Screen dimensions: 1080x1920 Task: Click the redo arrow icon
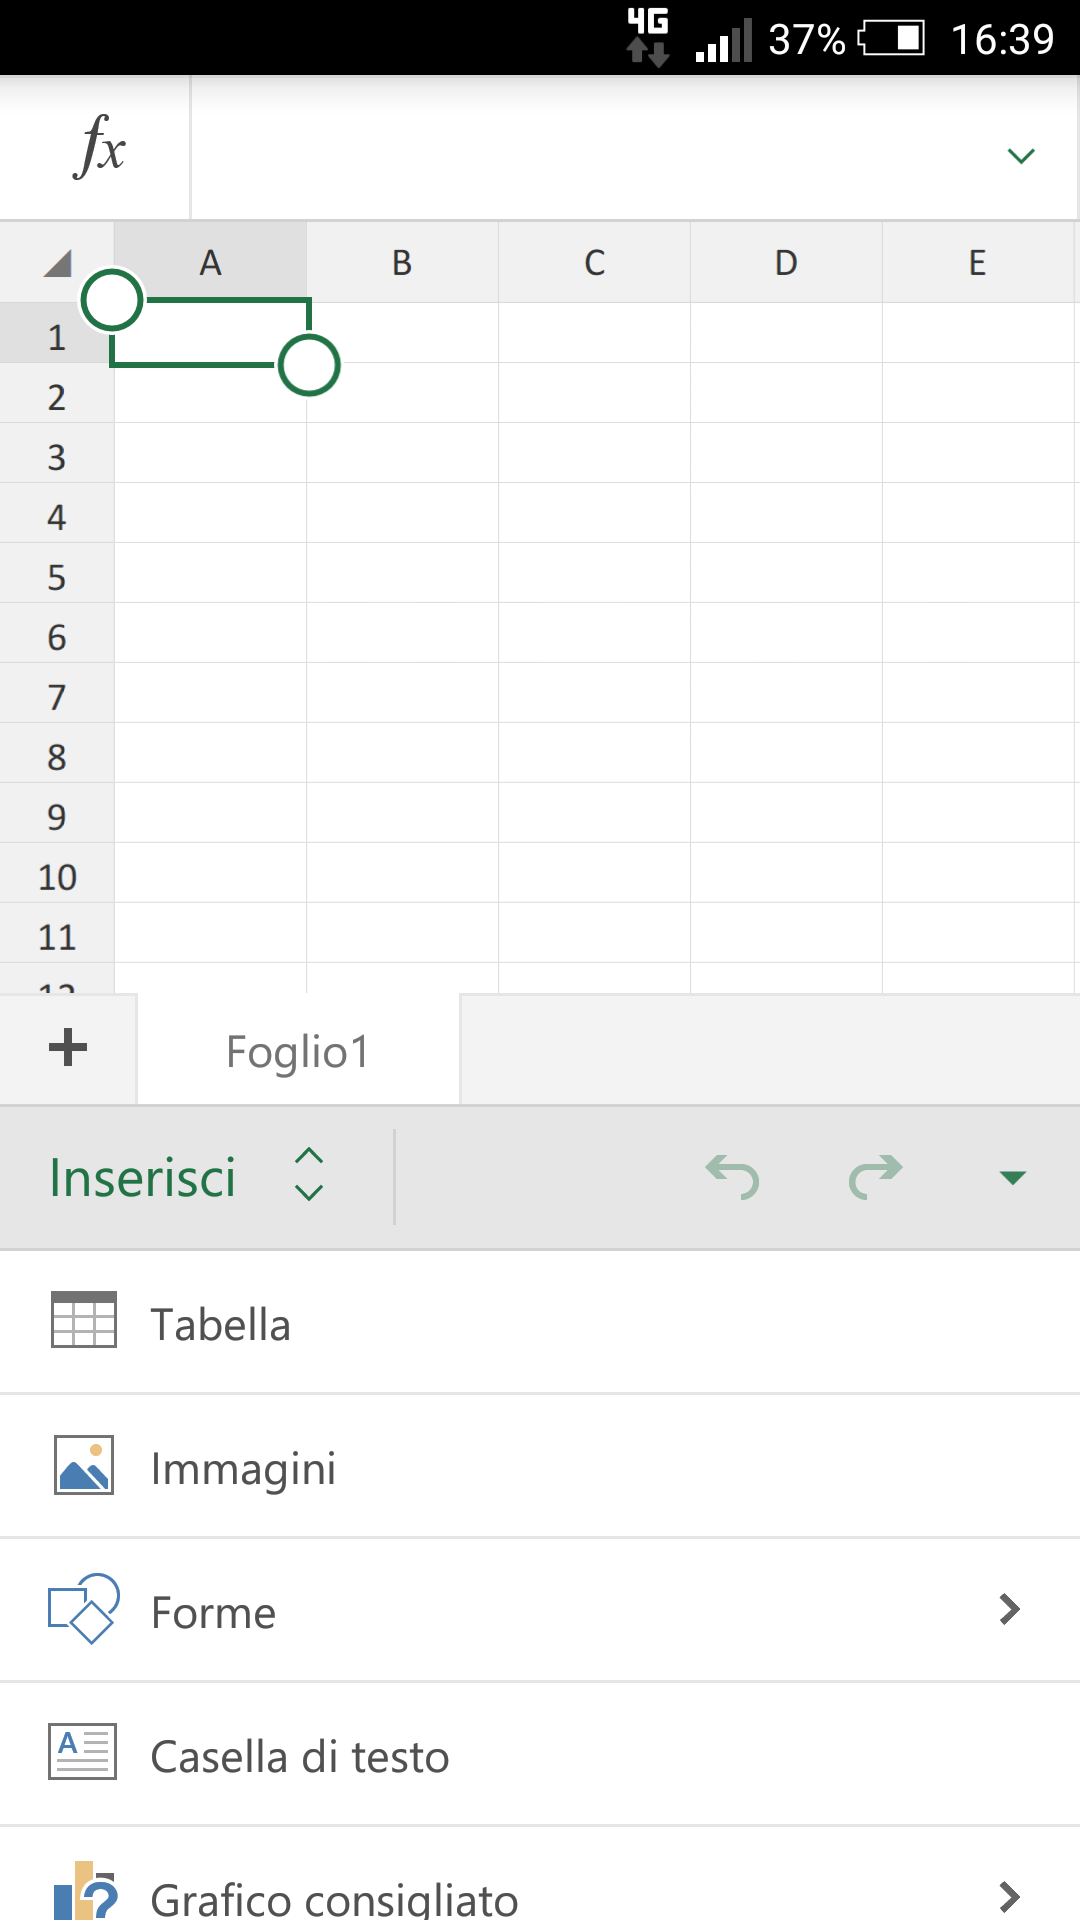coord(875,1176)
